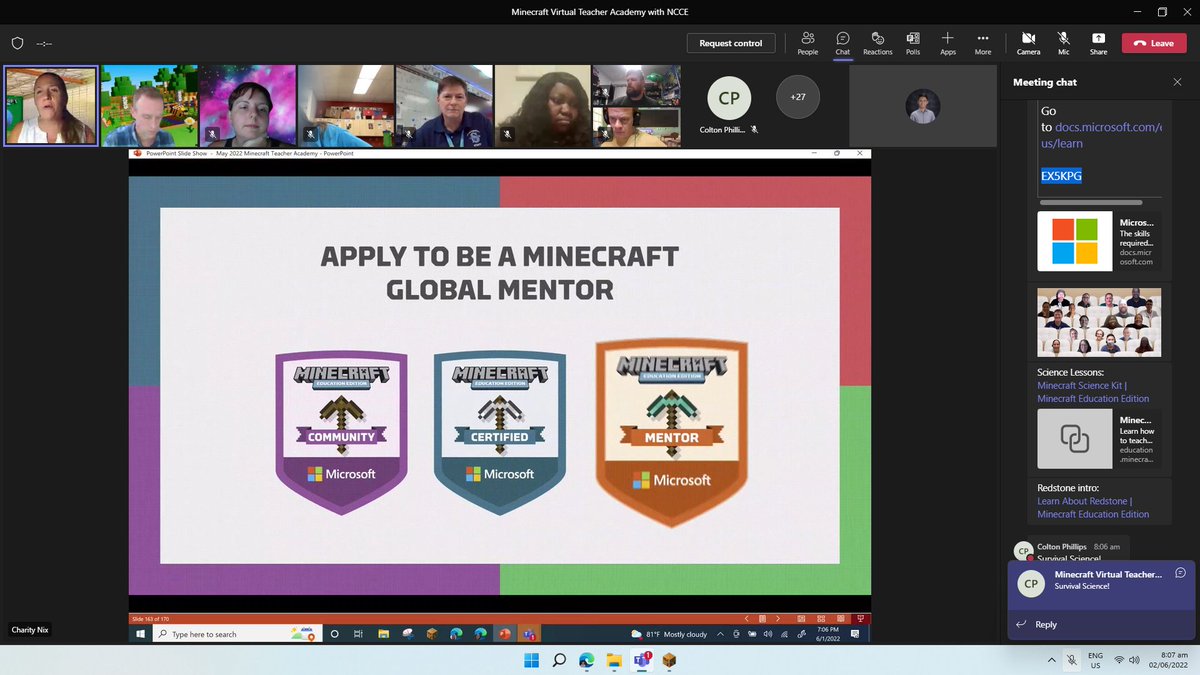Select Charity Nix video thumbnail
1200x675 pixels.
coord(51,106)
